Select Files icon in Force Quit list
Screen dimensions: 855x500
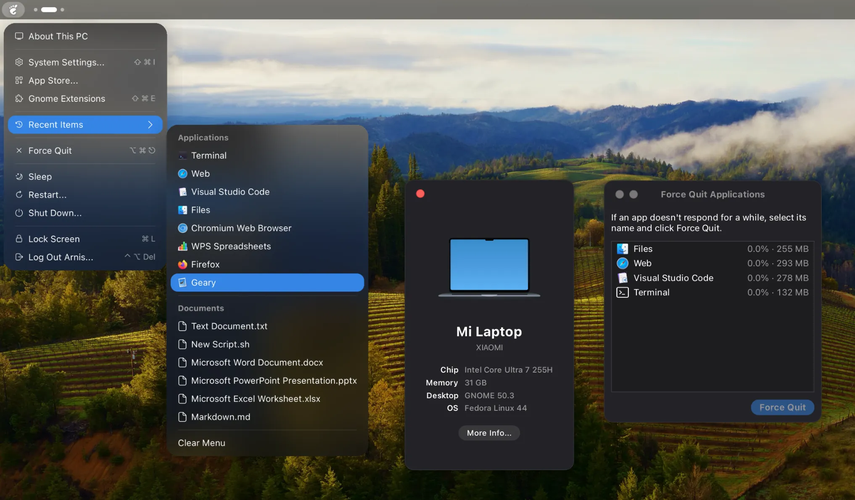(622, 249)
